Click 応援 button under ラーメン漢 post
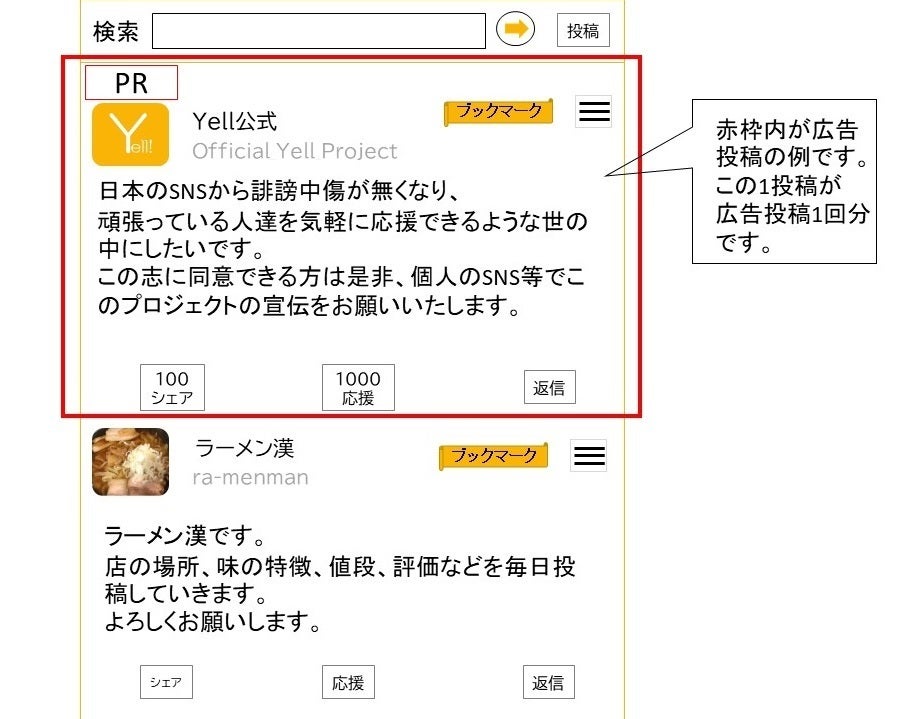 [348, 682]
